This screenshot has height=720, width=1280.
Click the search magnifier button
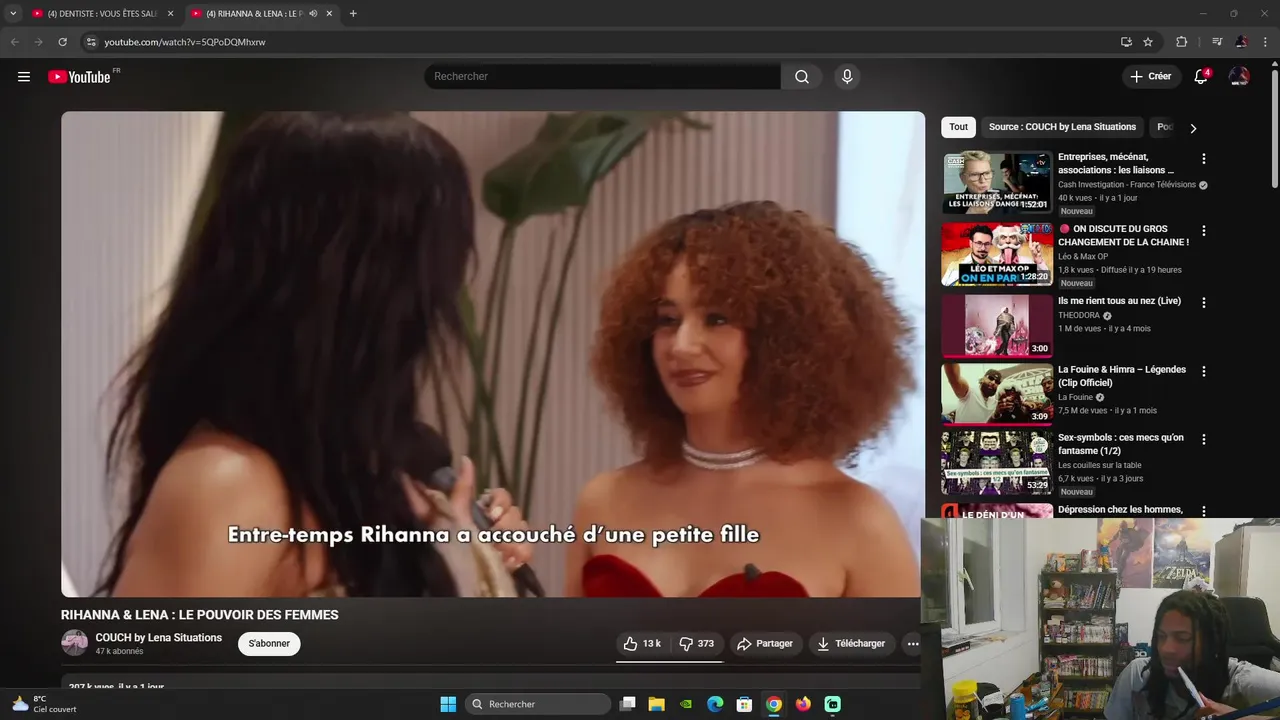(802, 77)
